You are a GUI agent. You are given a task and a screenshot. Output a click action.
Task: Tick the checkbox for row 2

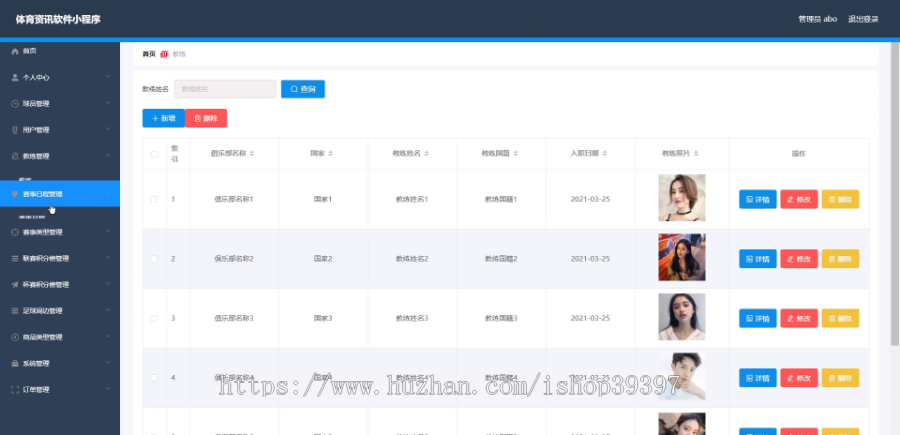click(154, 259)
